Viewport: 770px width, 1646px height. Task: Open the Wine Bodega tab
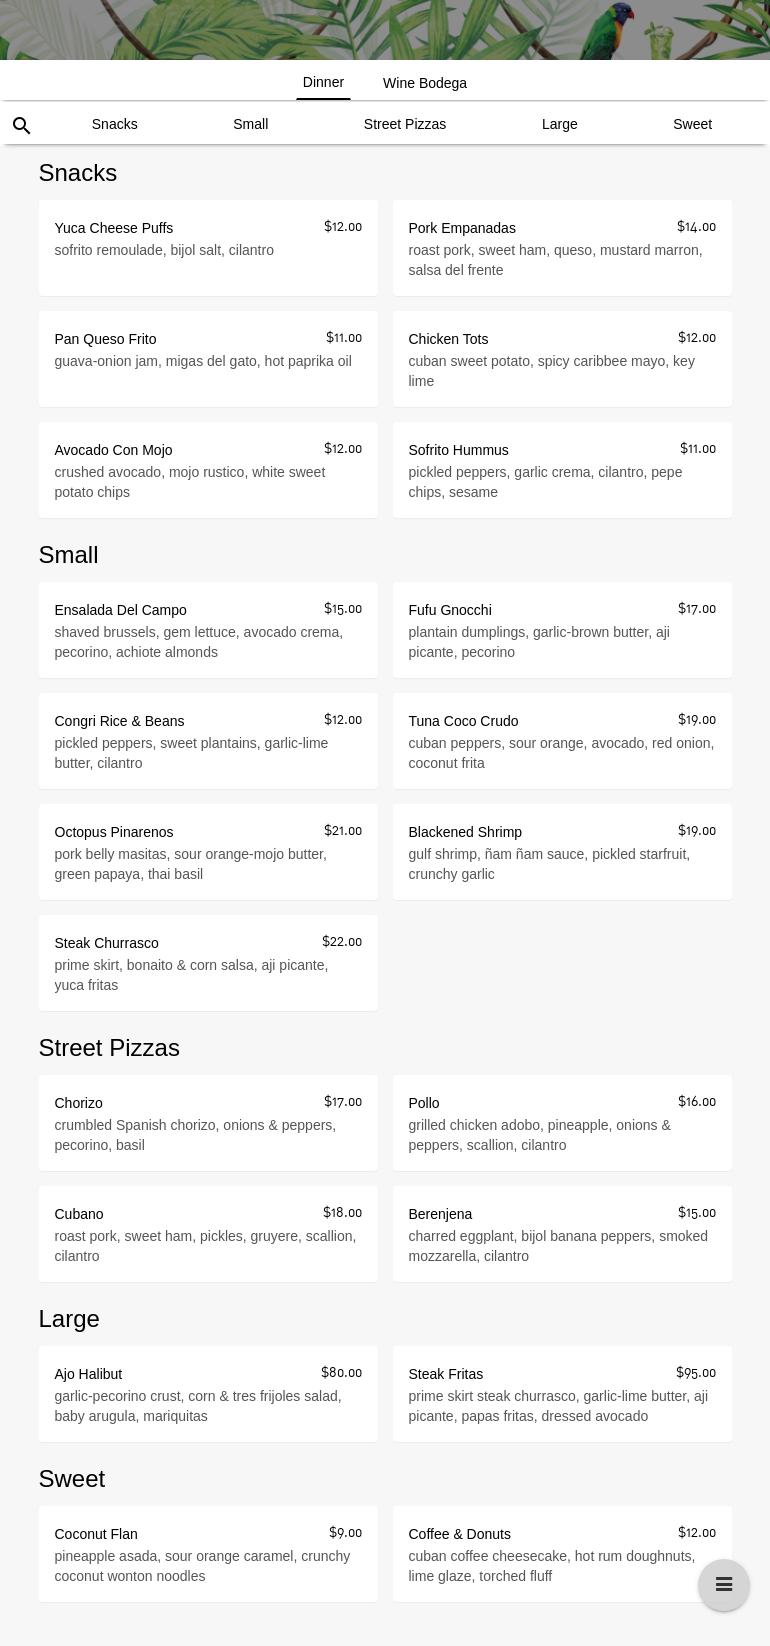point(424,83)
